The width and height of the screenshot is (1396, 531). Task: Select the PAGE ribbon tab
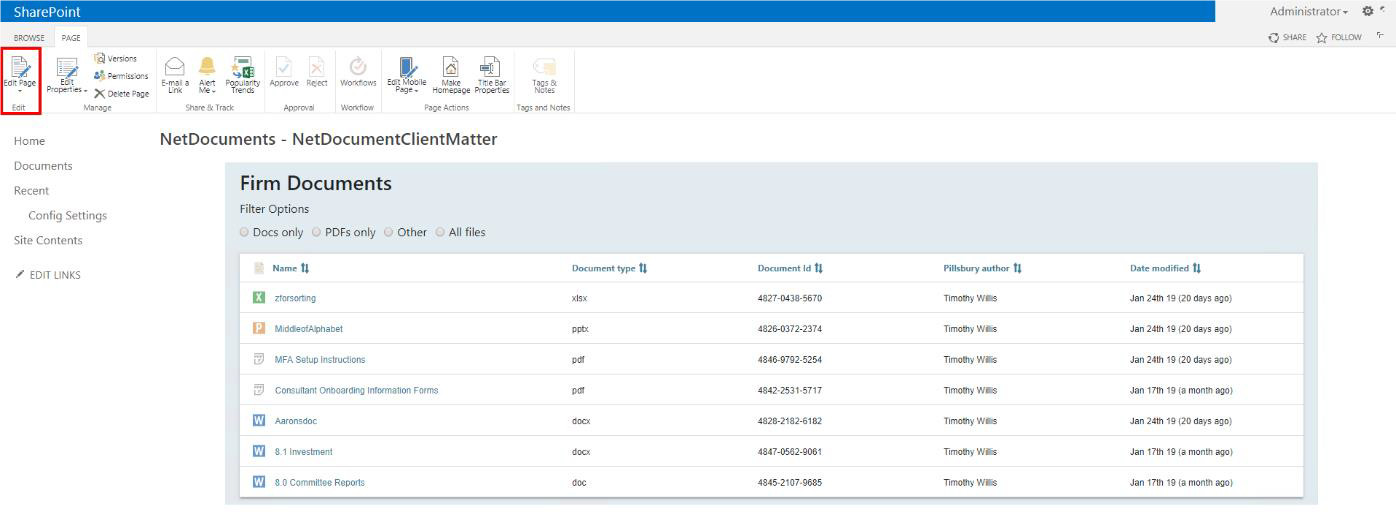70,38
